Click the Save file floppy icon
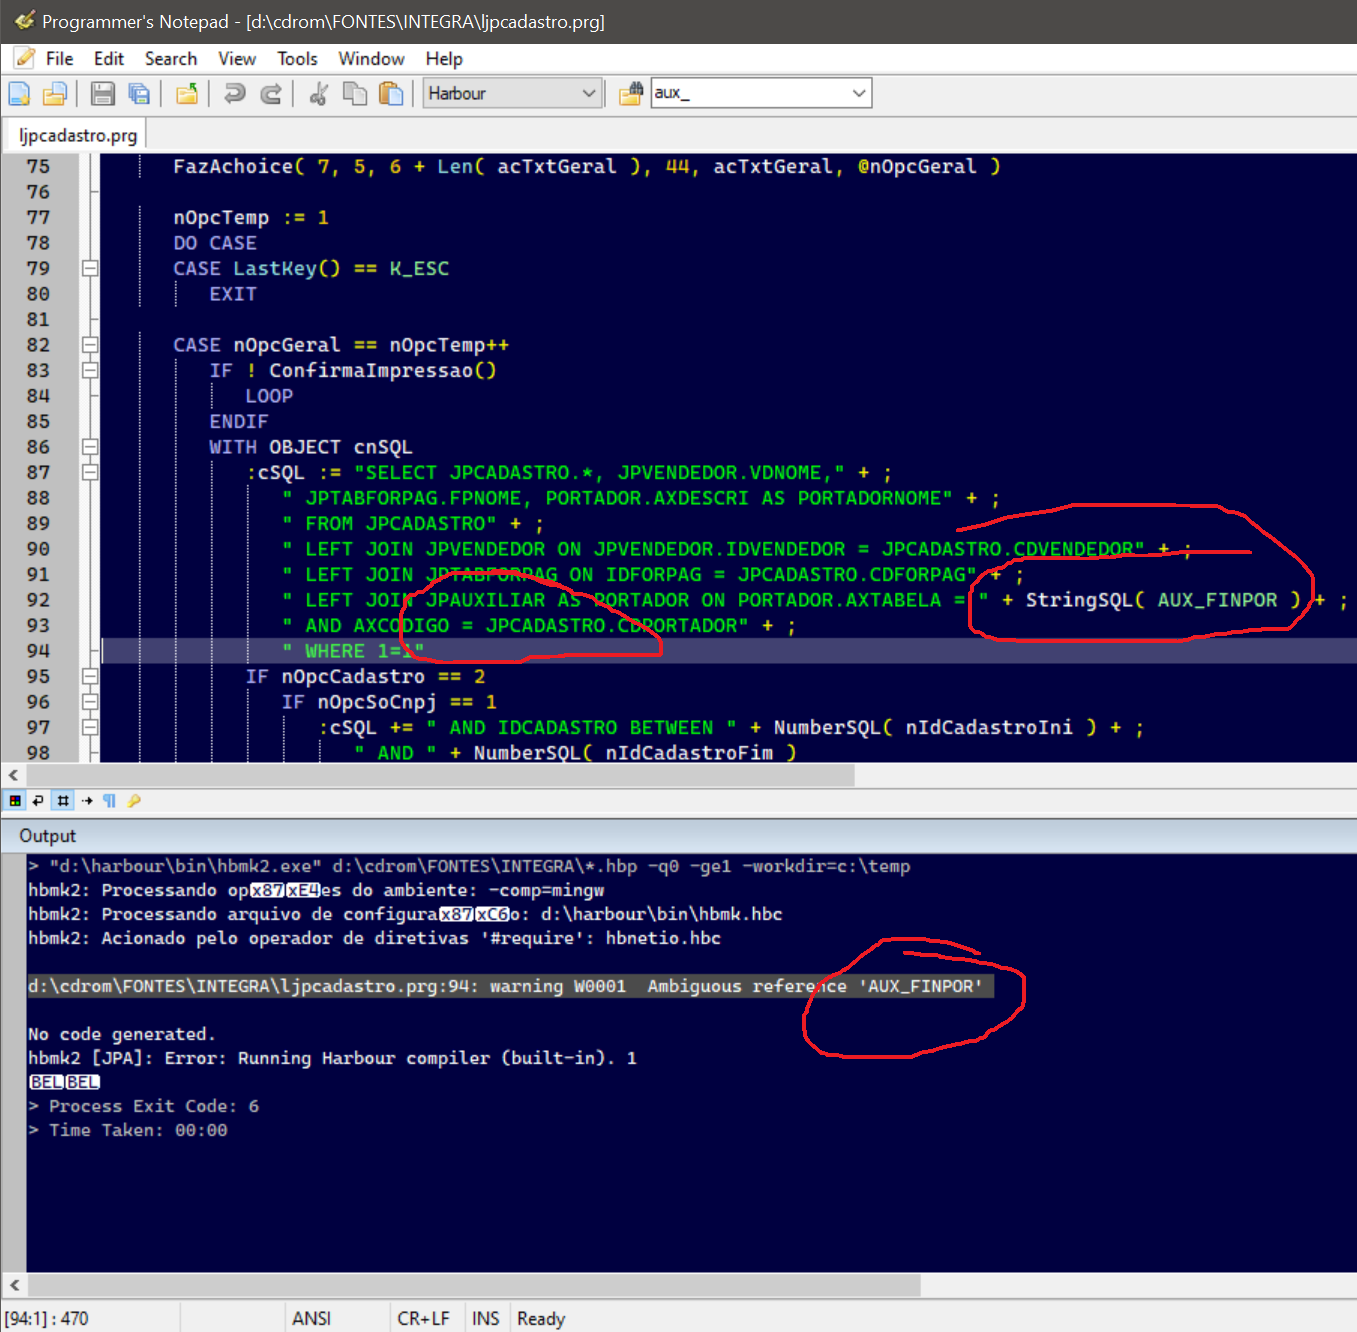1357x1332 pixels. [x=102, y=94]
